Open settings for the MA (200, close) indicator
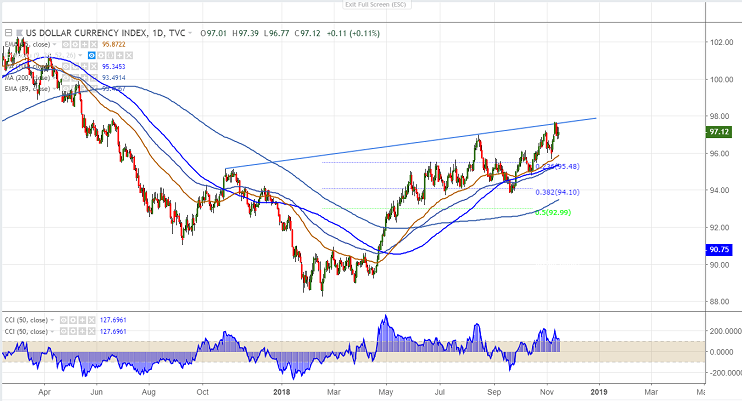The image size is (742, 401). pyautogui.click(x=75, y=78)
